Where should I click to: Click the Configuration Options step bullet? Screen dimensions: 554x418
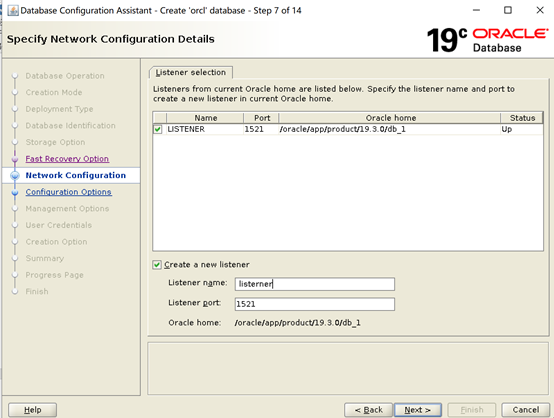tap(15, 193)
